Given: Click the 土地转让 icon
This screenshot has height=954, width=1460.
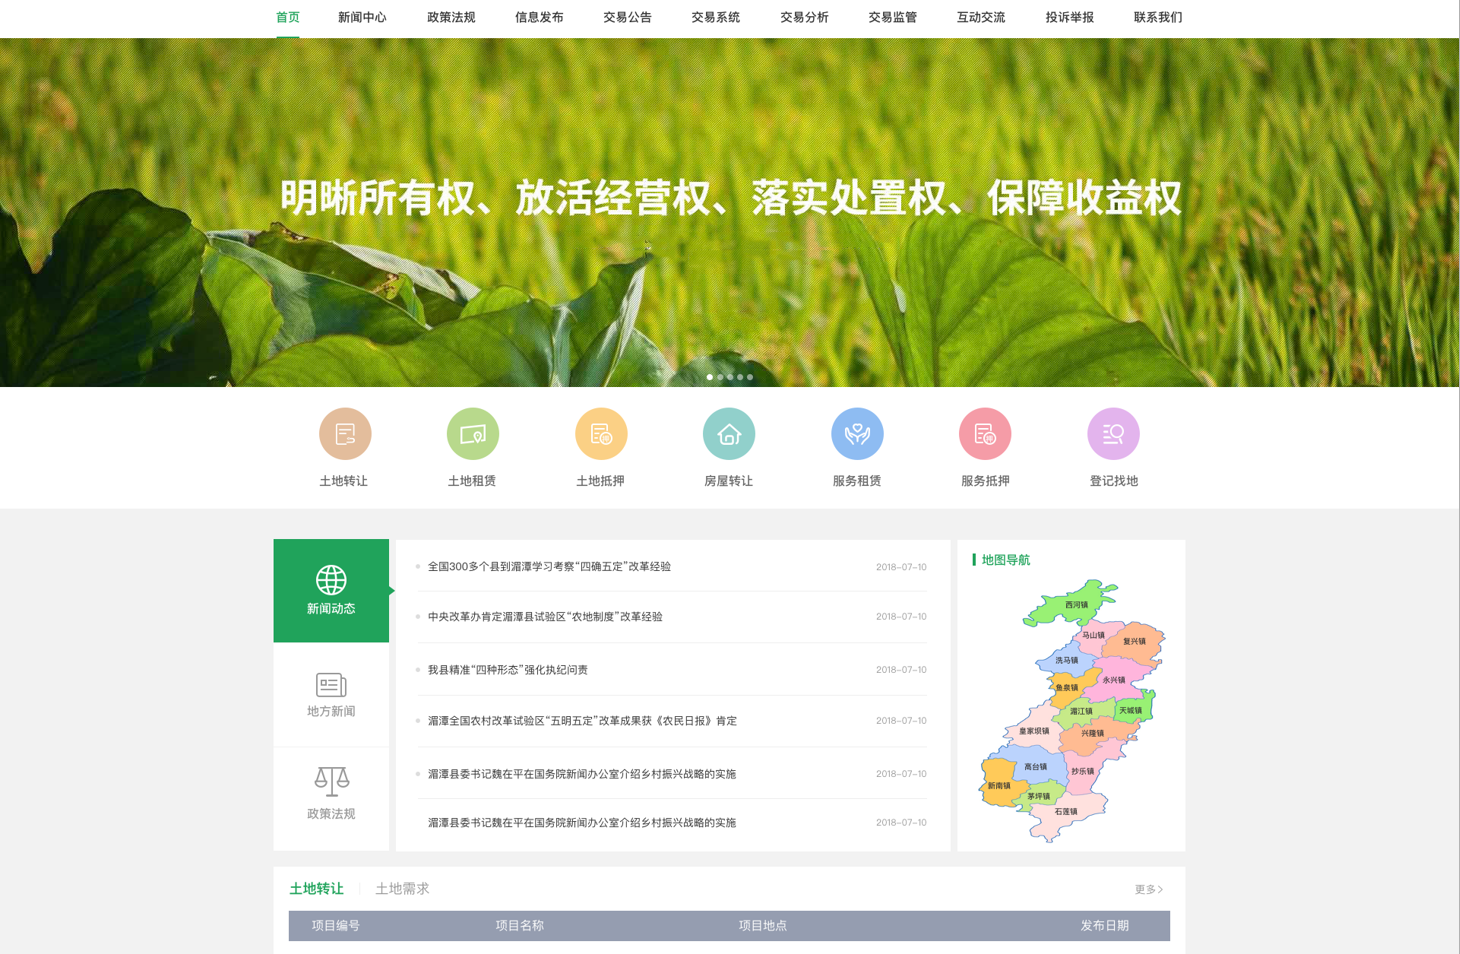Looking at the screenshot, I should tap(345, 434).
